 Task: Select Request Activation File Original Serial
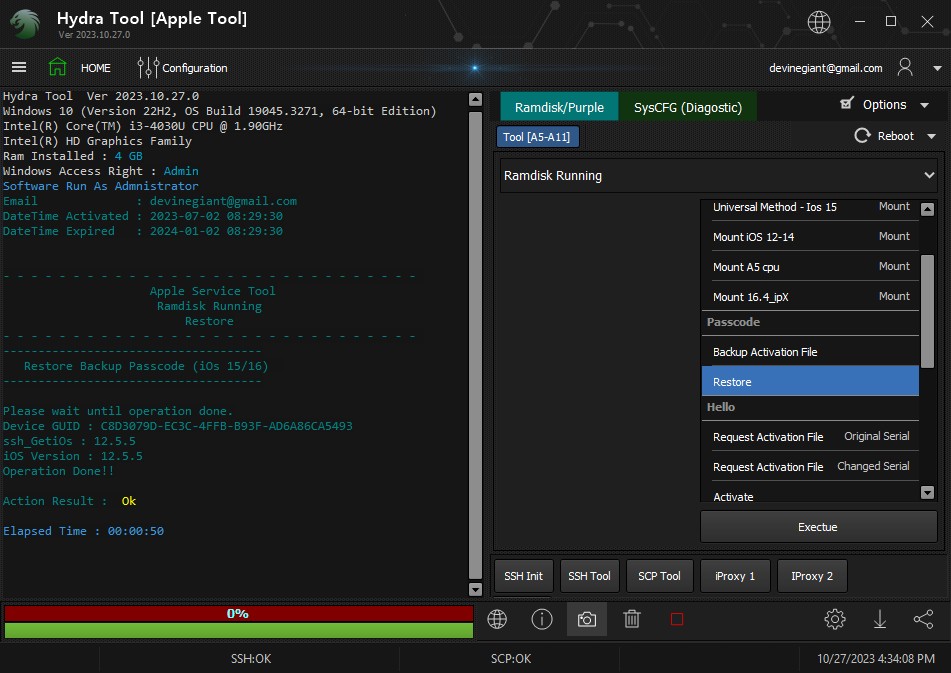click(x=810, y=437)
